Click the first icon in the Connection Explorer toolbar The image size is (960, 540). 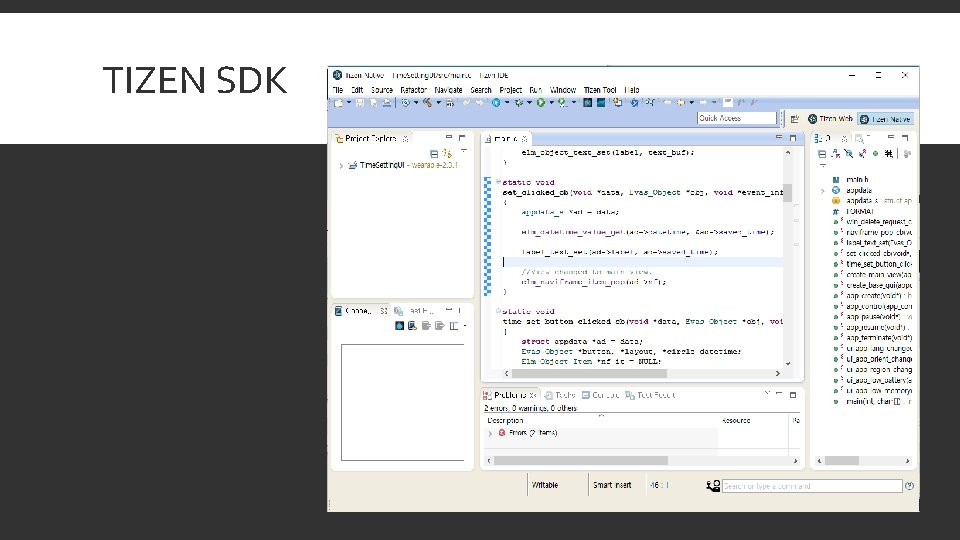(399, 326)
